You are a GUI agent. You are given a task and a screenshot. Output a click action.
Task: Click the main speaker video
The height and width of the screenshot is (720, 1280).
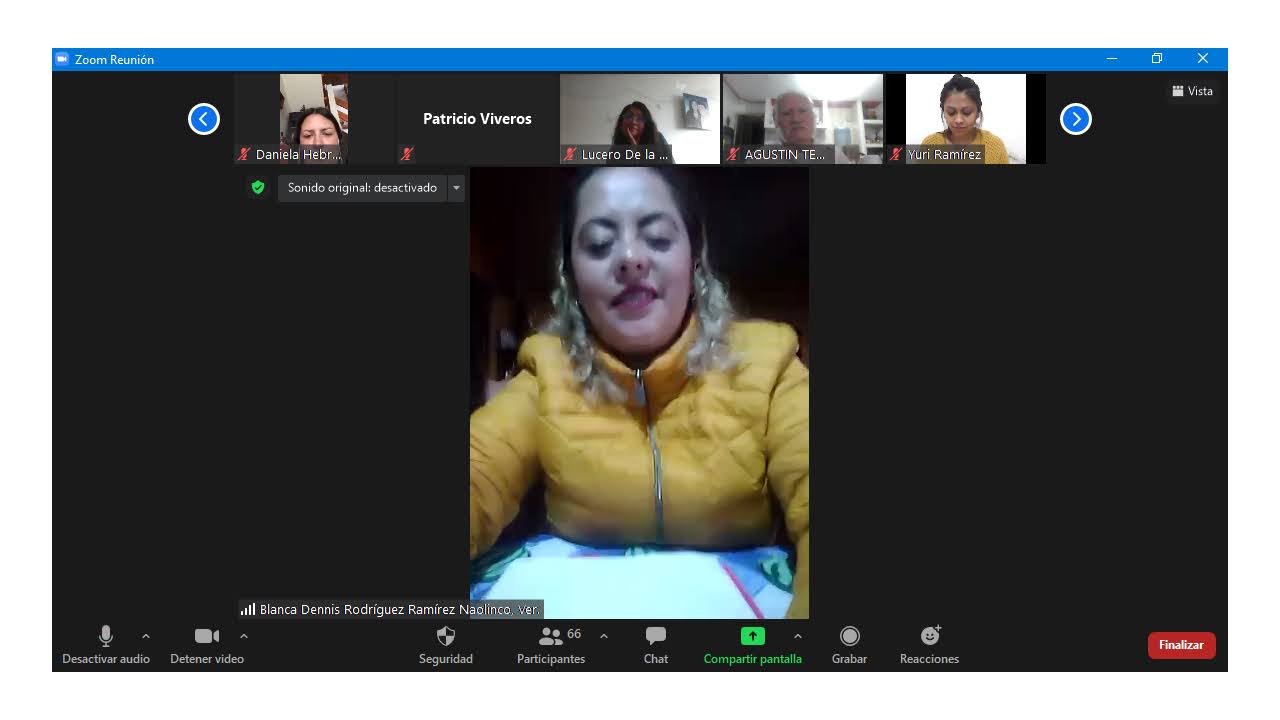(639, 393)
